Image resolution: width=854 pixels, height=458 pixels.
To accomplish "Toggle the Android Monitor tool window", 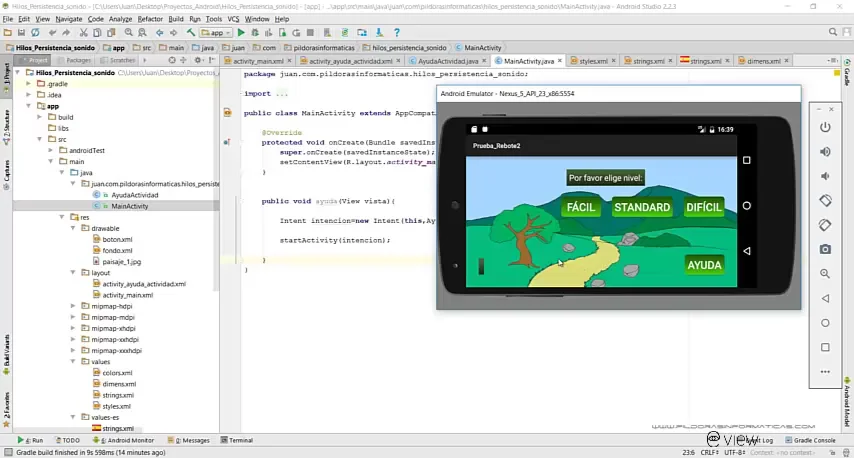I will pyautogui.click(x=124, y=440).
